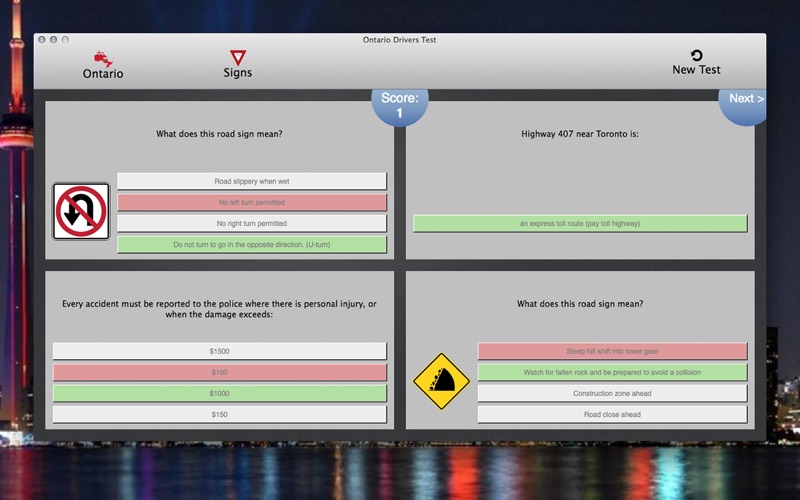Viewport: 800px width, 500px height.
Task: Open the Ontario province selector icon
Action: coord(103,59)
